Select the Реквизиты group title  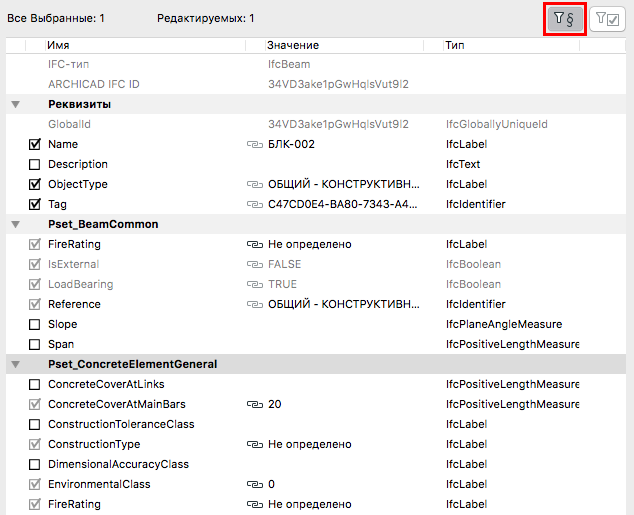tap(80, 105)
